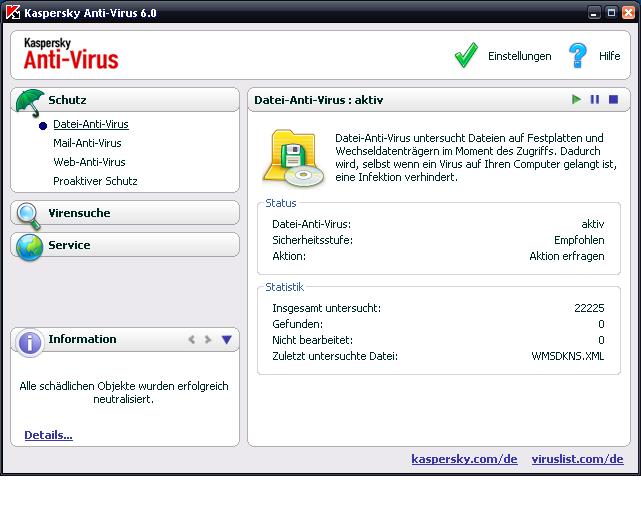Click the magnifying glass Virensuche icon
Screen dimensions: 641x512
(29, 216)
